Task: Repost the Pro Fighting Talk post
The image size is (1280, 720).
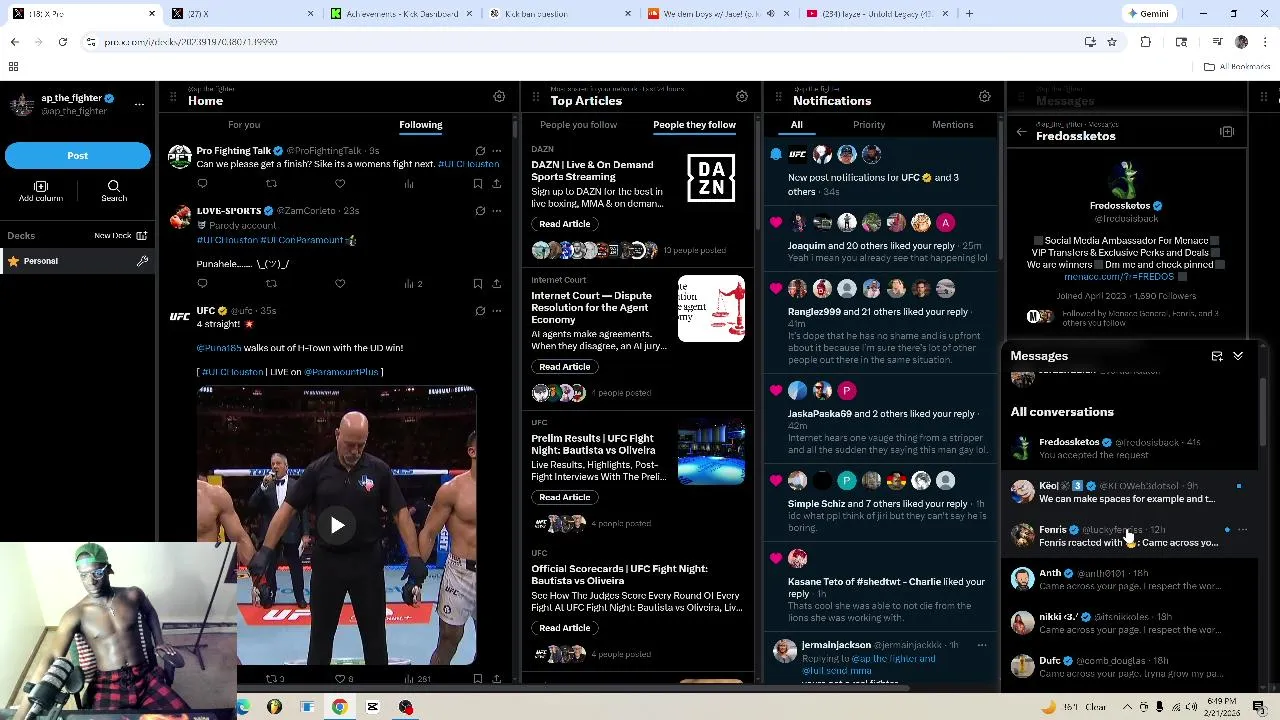Action: (x=271, y=184)
